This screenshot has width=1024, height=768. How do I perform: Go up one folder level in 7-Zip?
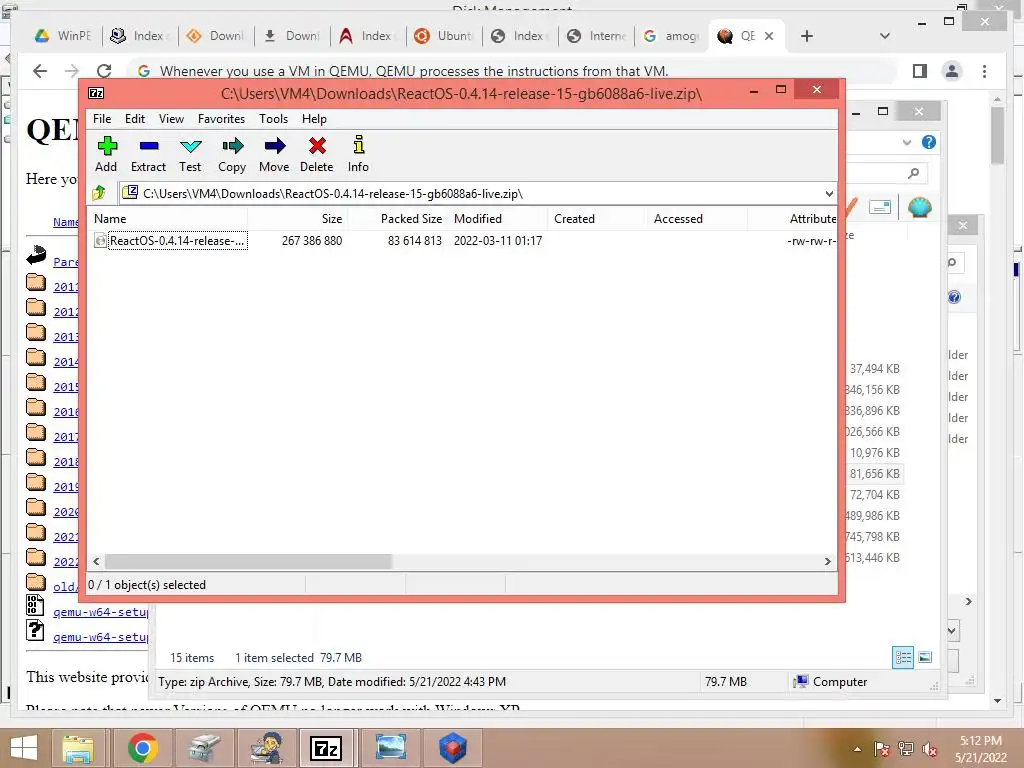click(99, 193)
